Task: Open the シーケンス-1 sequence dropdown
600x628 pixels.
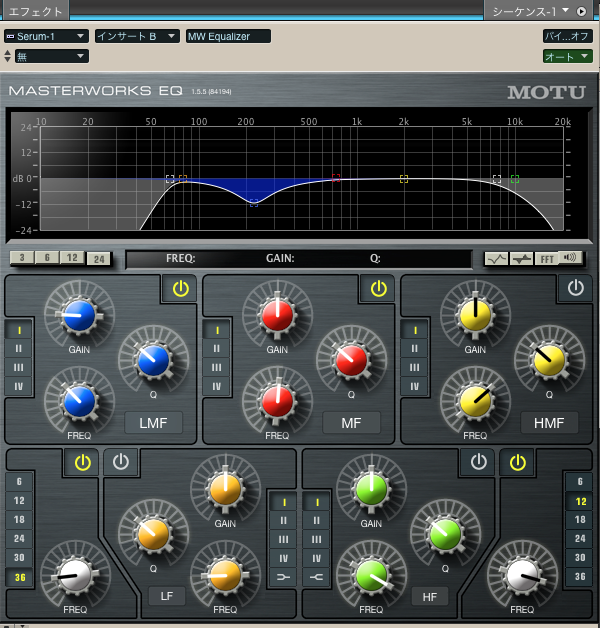Action: click(x=530, y=12)
